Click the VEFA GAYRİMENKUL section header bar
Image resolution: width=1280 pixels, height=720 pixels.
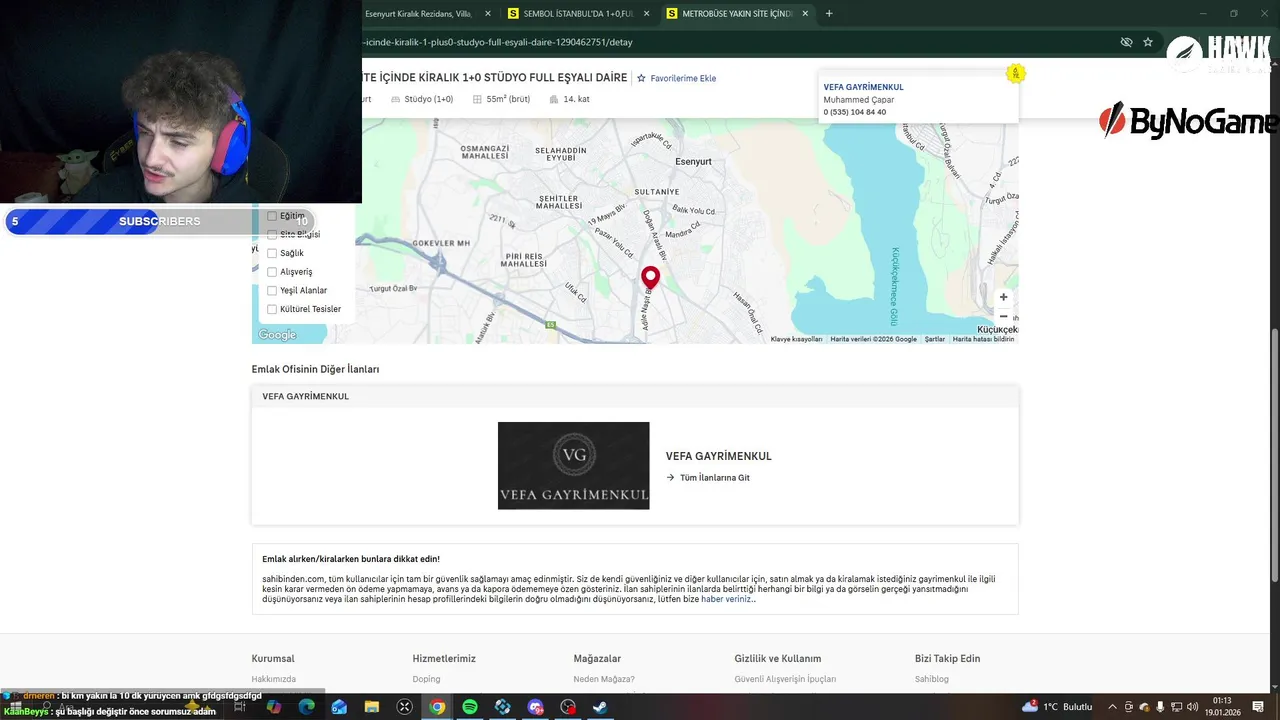click(x=635, y=397)
